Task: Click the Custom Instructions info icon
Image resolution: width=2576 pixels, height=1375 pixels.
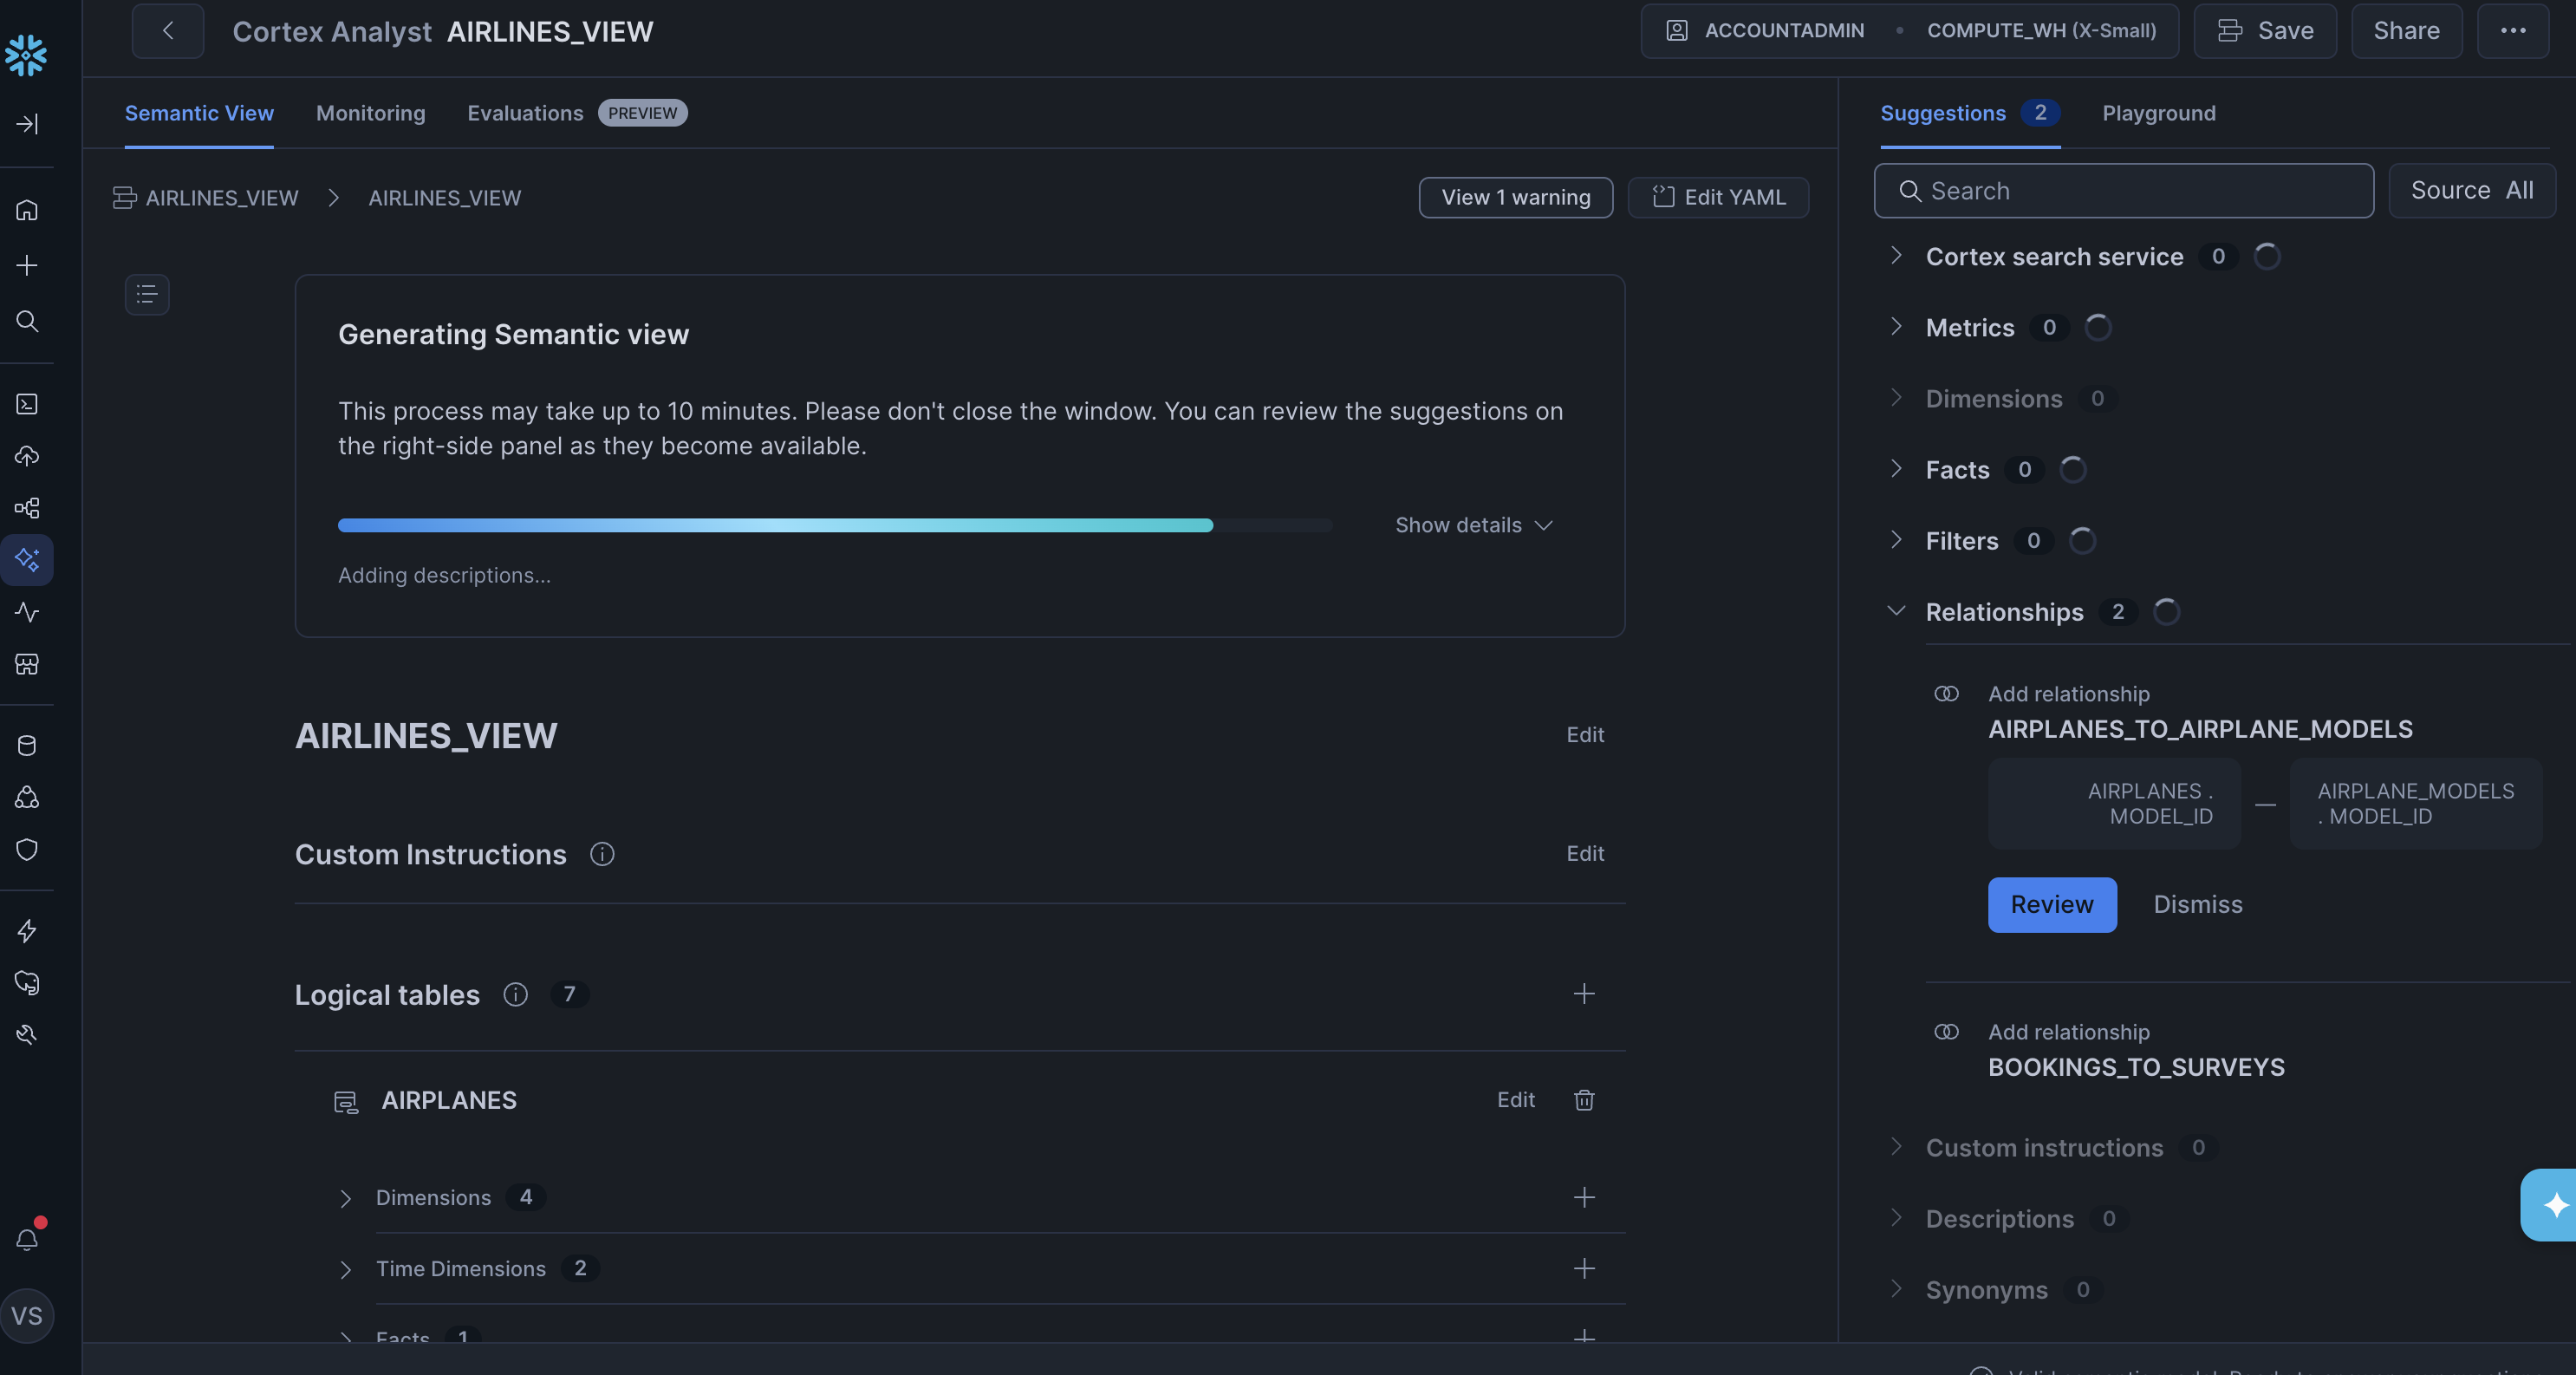Action: (602, 854)
